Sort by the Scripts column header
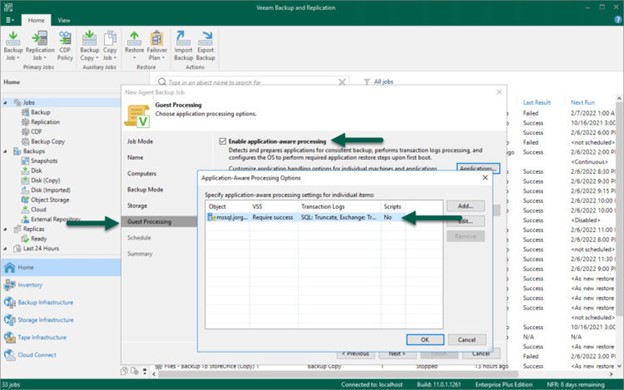 pos(393,207)
